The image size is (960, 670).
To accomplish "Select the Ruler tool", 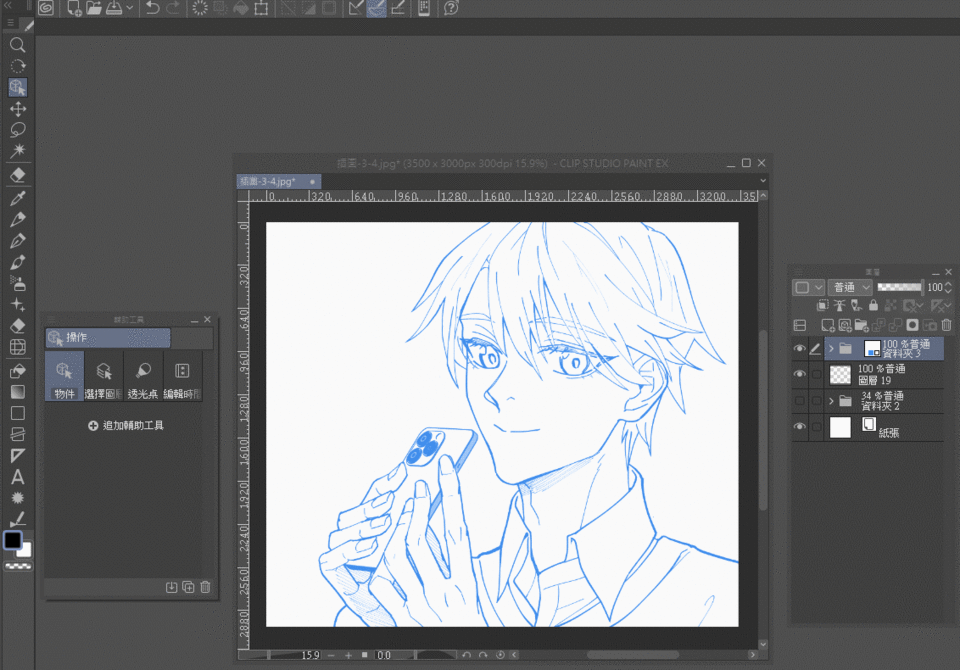I will pyautogui.click(x=18, y=456).
